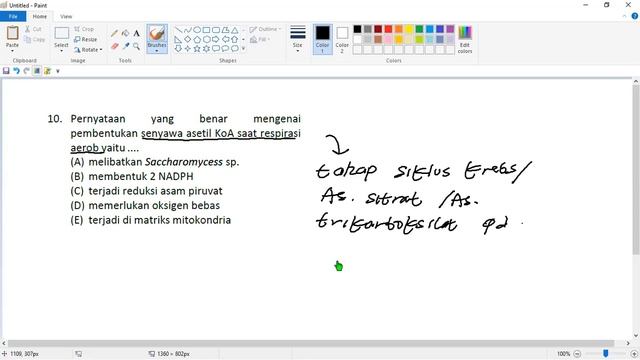Screen dimensions: 640x360
Task: Pick the Rectangle shape
Action: tap(207, 30)
